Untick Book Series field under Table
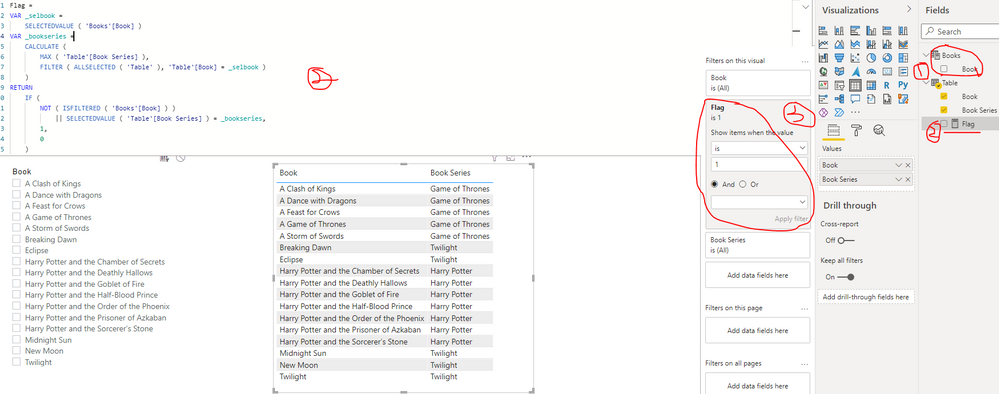This screenshot has height=394, width=999. 944,110
